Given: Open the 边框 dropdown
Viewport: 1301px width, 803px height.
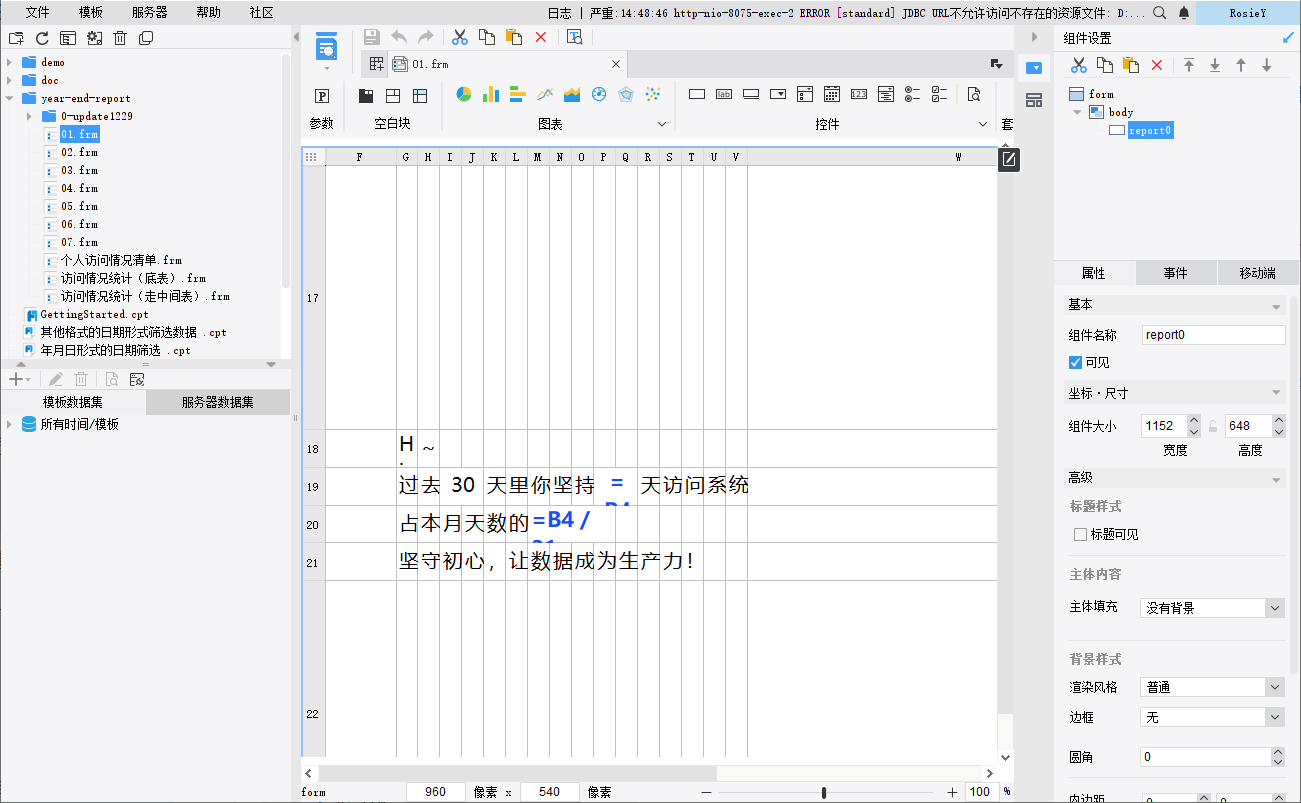Looking at the screenshot, I should click(1274, 717).
